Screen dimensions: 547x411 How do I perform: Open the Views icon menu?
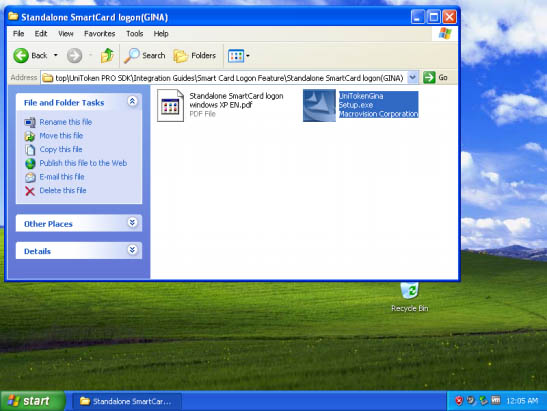[x=239, y=55]
